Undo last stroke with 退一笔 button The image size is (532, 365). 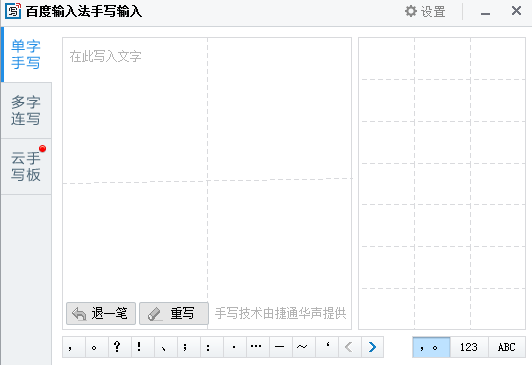pyautogui.click(x=101, y=313)
